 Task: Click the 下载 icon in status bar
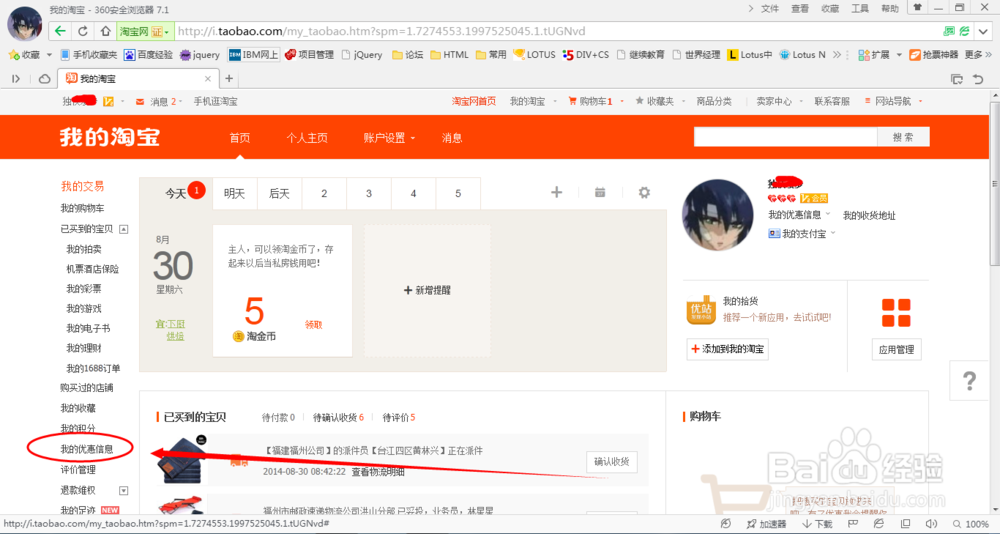click(817, 524)
